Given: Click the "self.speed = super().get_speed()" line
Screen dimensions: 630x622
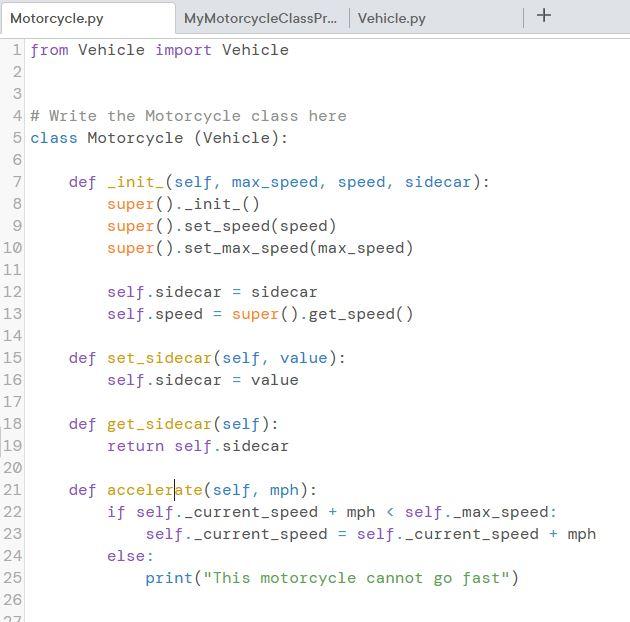Looking at the screenshot, I should coord(260,314).
